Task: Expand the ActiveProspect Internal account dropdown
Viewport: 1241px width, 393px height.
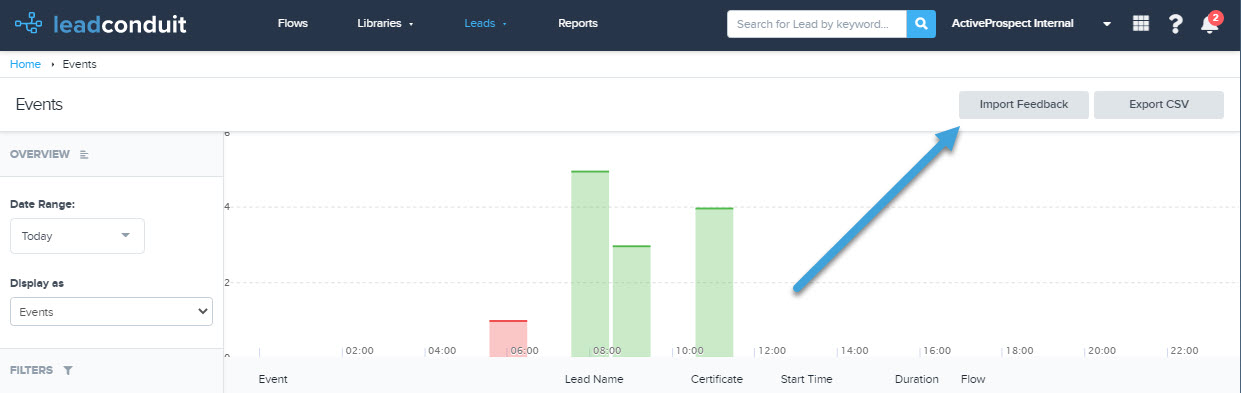Action: coord(1107,24)
